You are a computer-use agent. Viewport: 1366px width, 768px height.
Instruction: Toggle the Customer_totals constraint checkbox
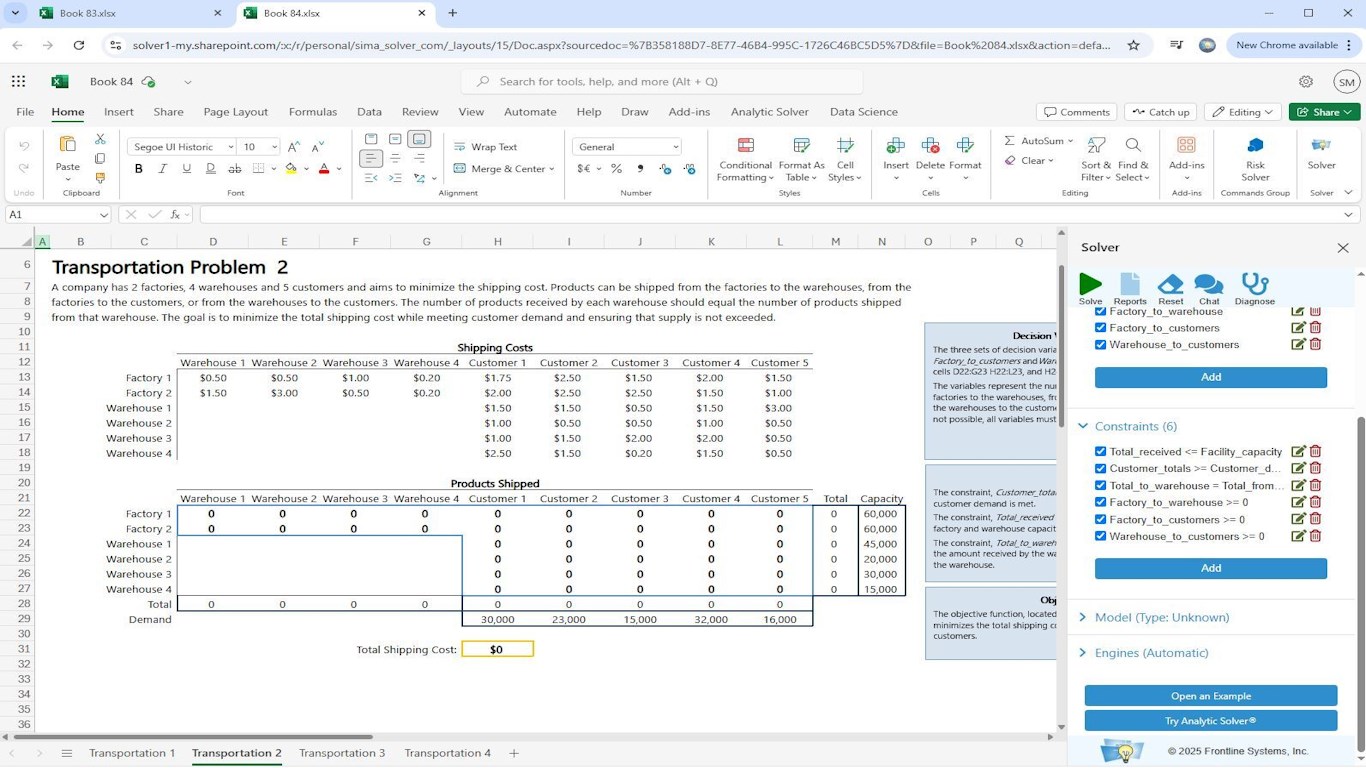(x=1101, y=469)
